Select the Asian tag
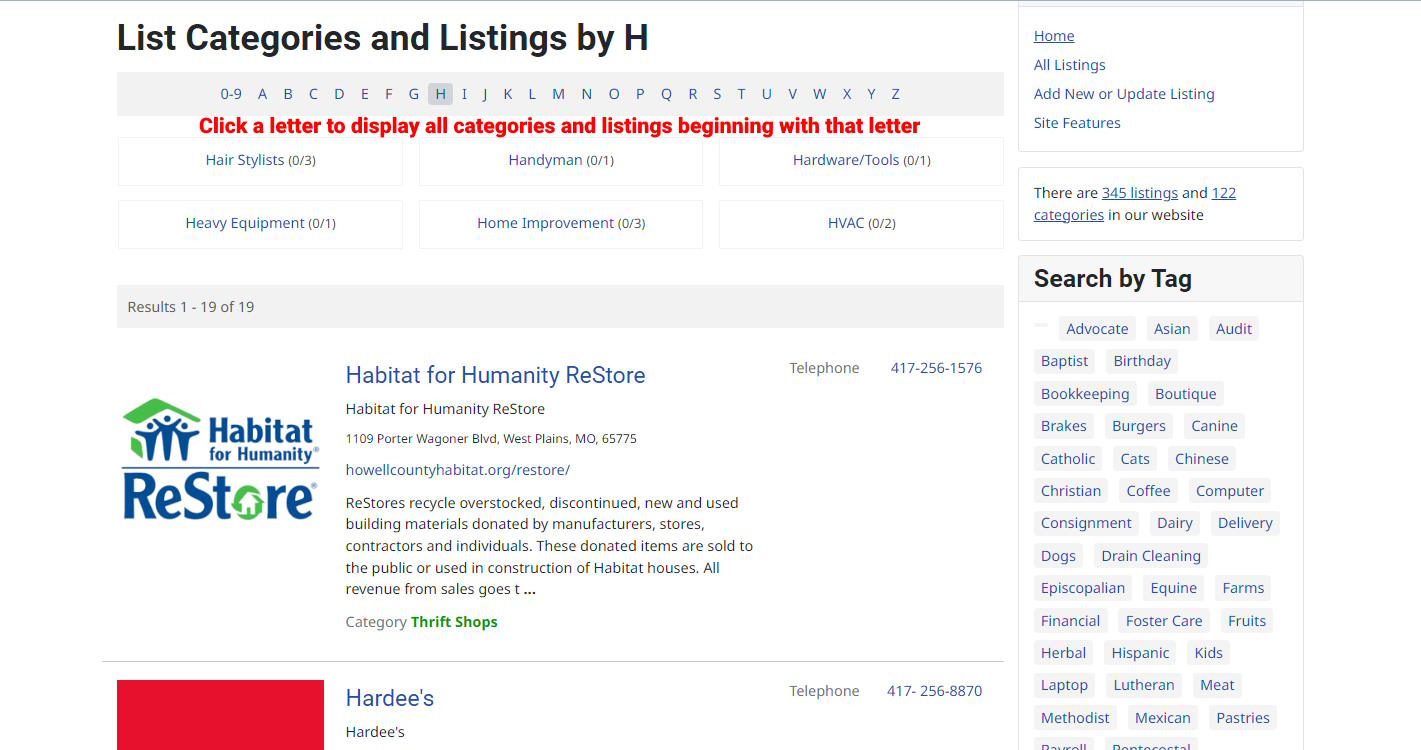 (x=1172, y=329)
